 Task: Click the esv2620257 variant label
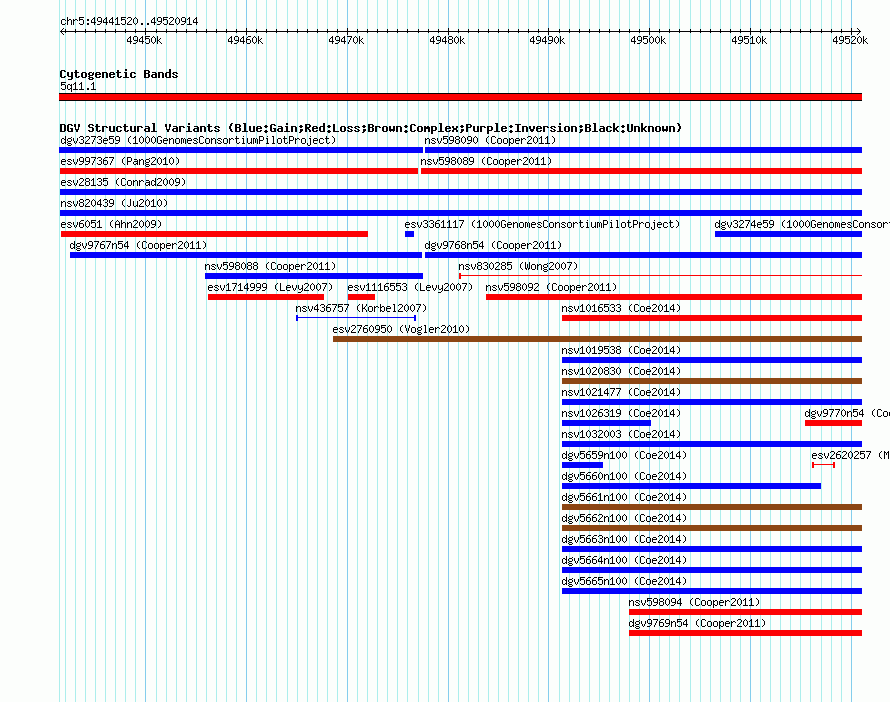click(850, 455)
